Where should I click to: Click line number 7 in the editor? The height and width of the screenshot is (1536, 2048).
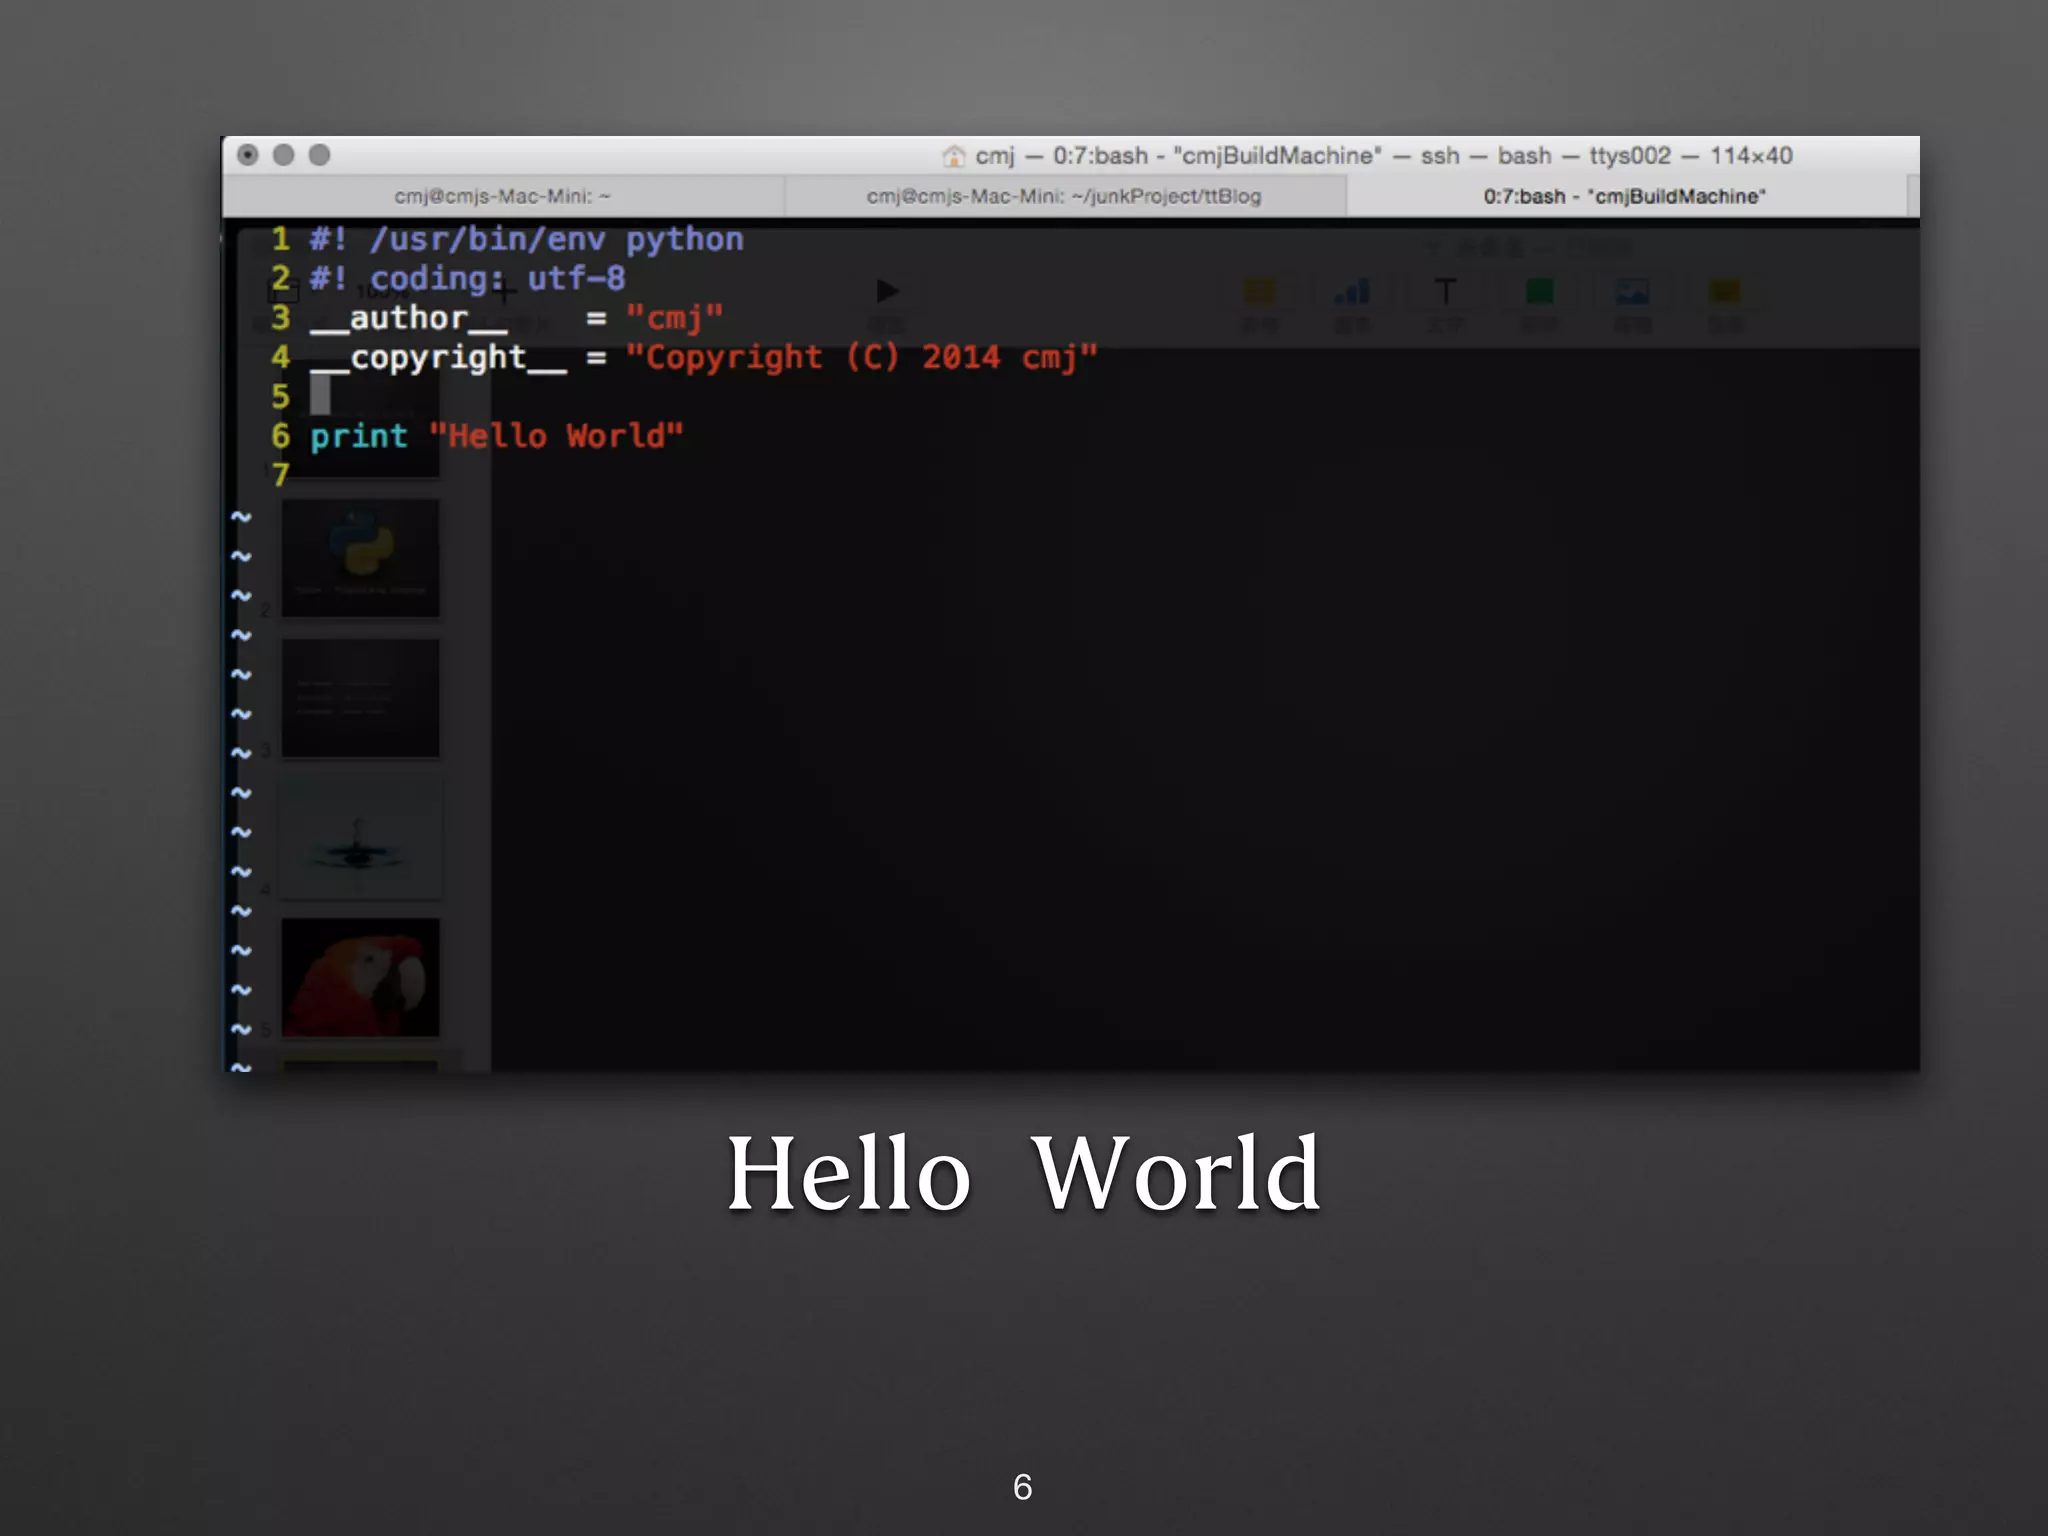pyautogui.click(x=280, y=475)
